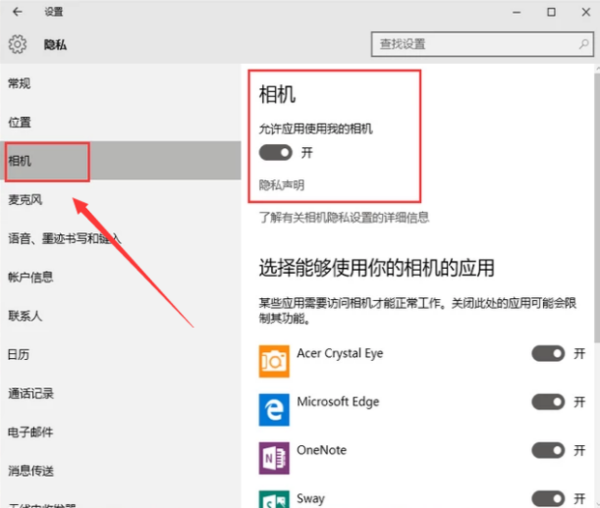Click the Acer Crystal Eye app icon
Viewport: 600px width, 508px height.
[x=273, y=359]
